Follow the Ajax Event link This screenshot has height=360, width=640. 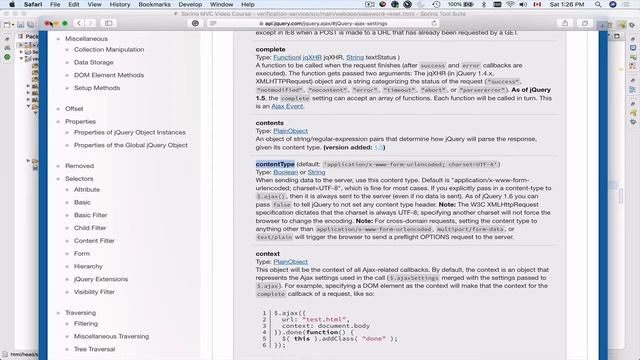click(287, 106)
